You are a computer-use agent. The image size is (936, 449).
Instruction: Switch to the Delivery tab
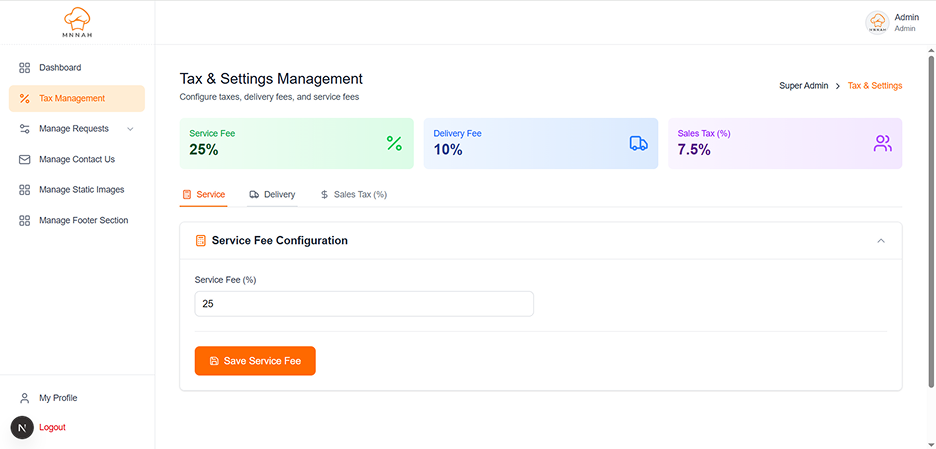272,194
